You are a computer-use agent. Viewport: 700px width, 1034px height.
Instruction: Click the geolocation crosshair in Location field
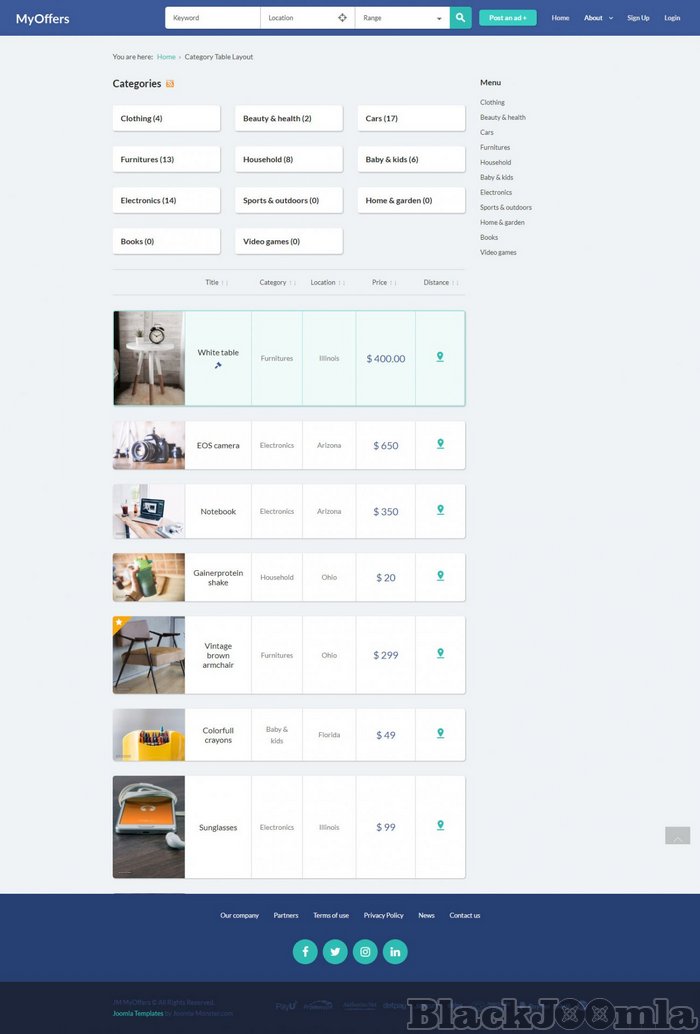click(x=342, y=18)
